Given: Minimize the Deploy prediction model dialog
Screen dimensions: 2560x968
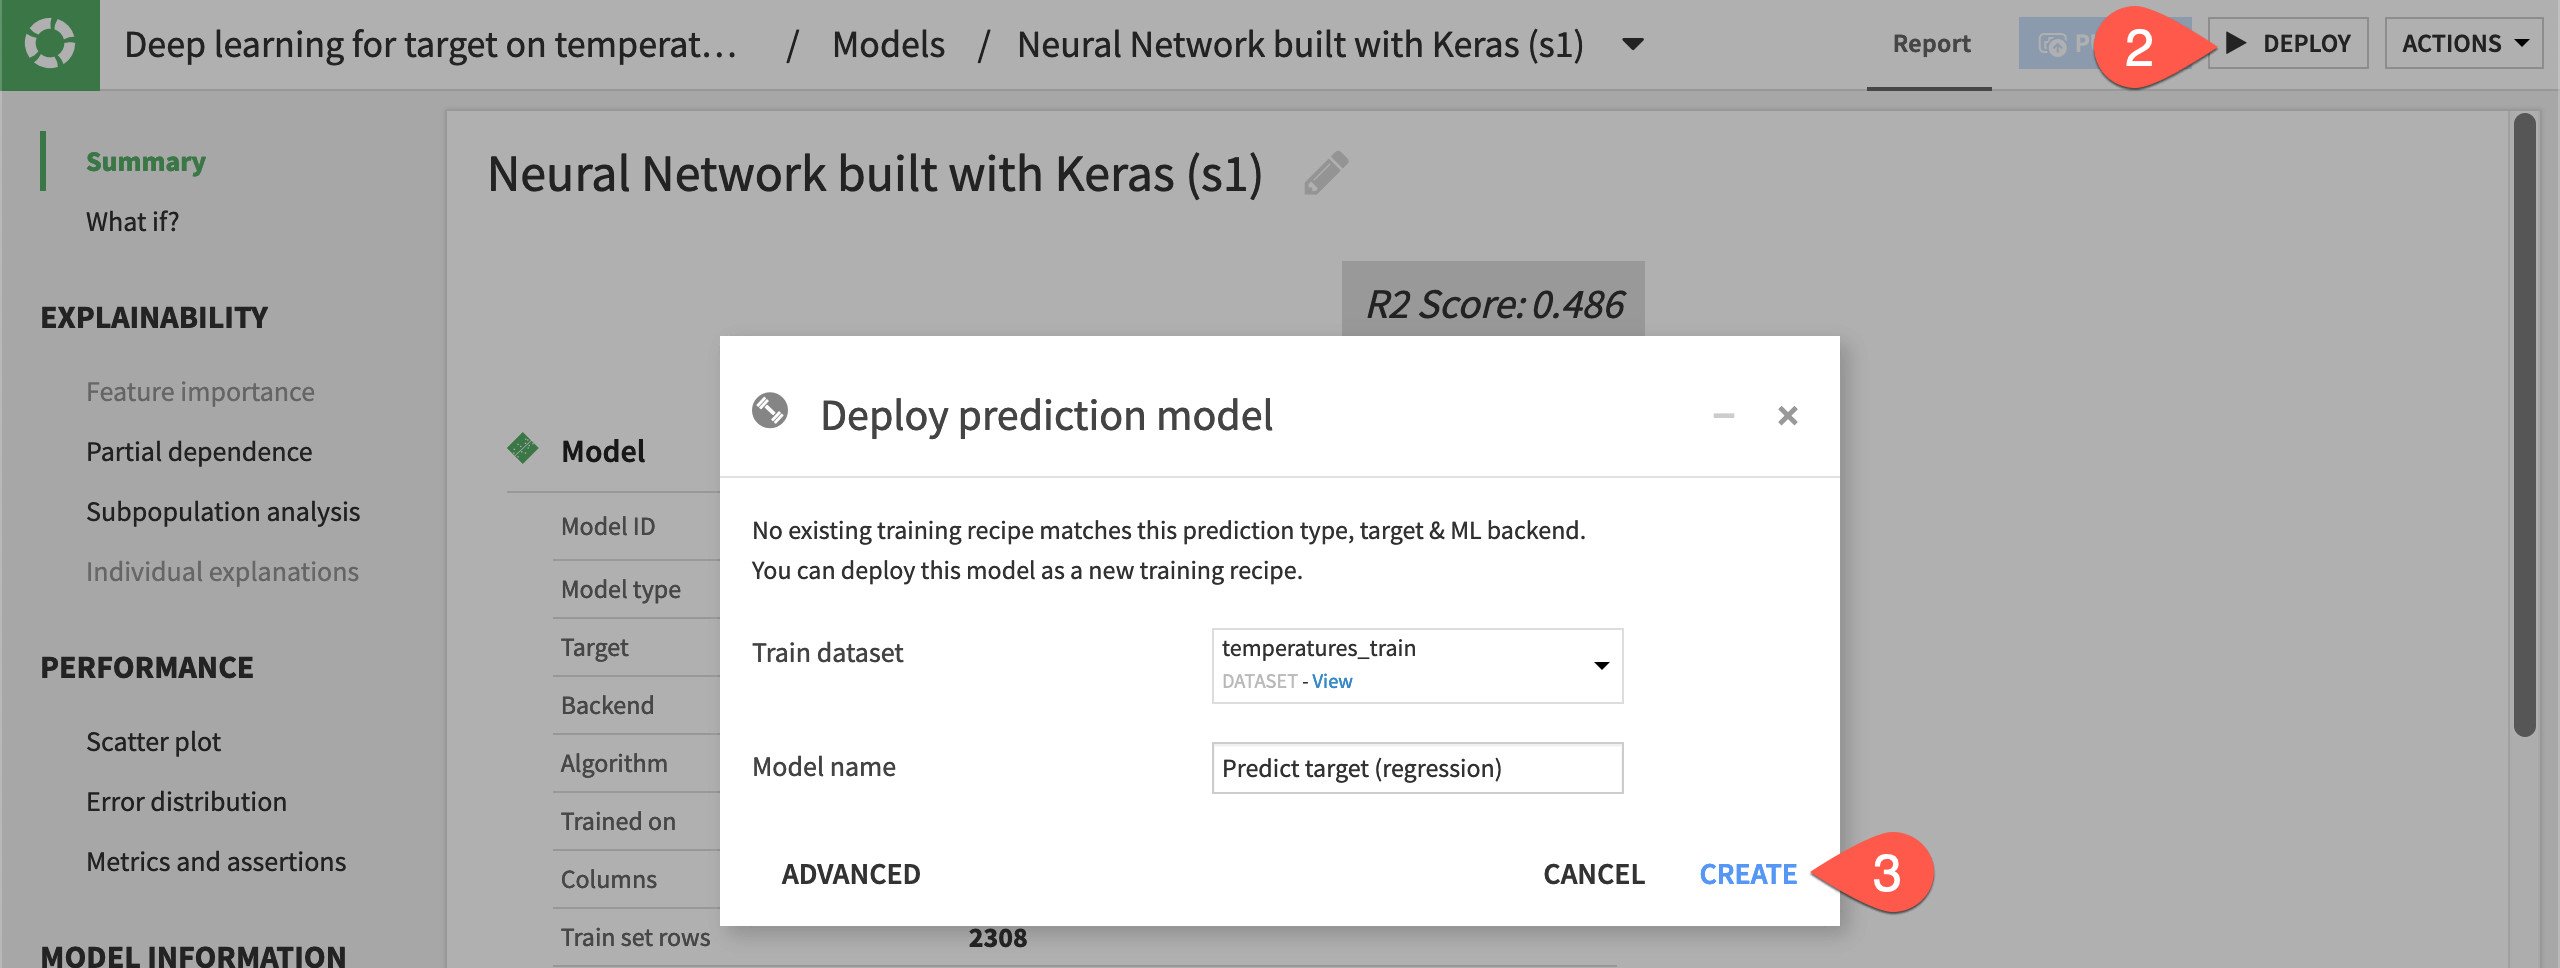Looking at the screenshot, I should point(1722,415).
